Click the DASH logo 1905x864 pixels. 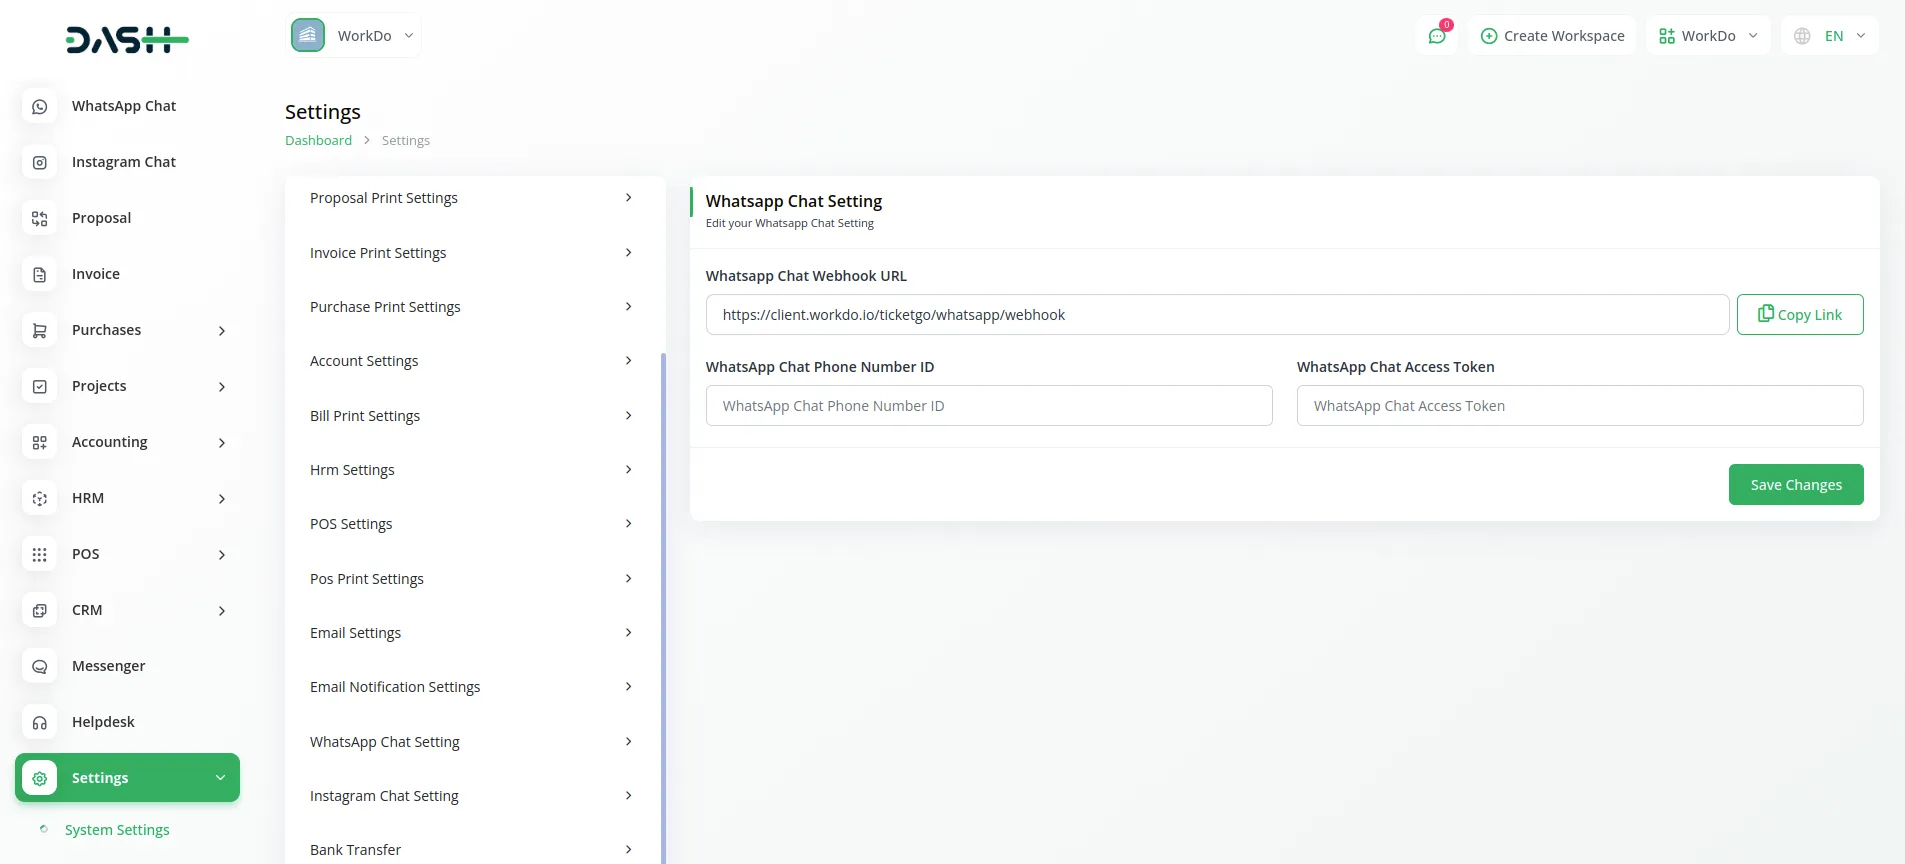coord(127,40)
